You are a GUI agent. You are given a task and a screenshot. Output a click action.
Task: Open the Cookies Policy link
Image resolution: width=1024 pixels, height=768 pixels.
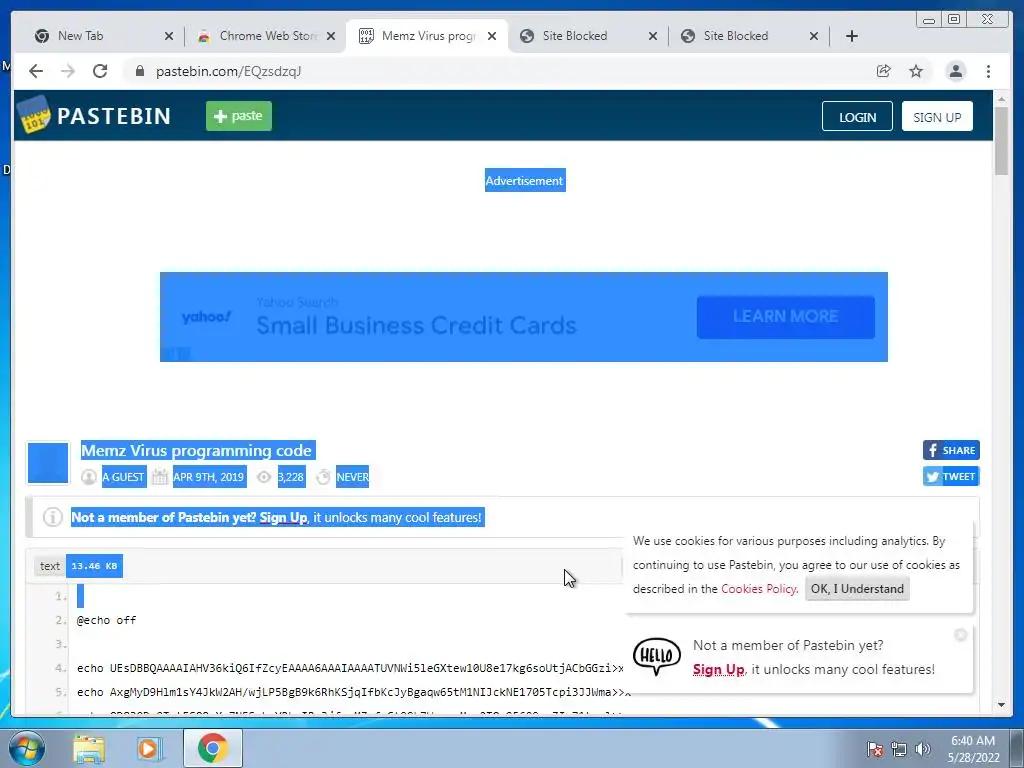758,588
